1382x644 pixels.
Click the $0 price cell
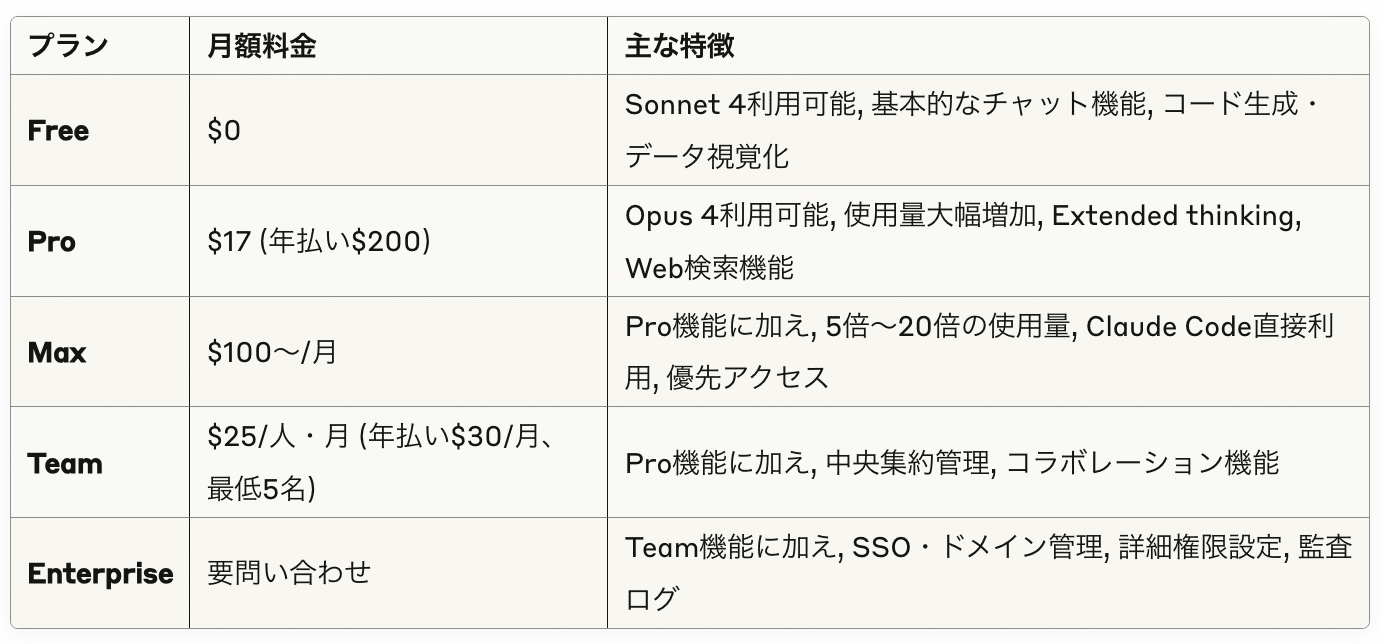pos(224,131)
